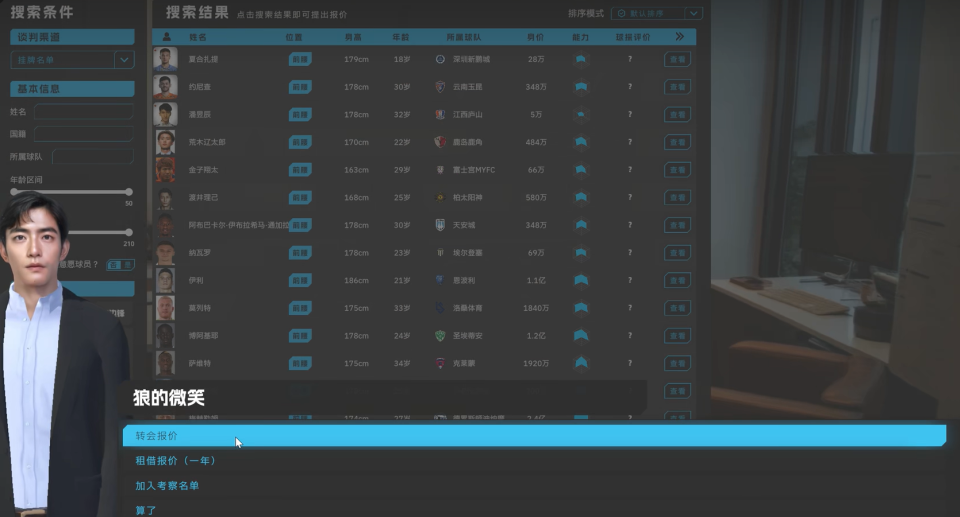Image resolution: width=960 pixels, height=517 pixels.
Task: Click 克莱蒙 club badge icon
Action: point(440,363)
